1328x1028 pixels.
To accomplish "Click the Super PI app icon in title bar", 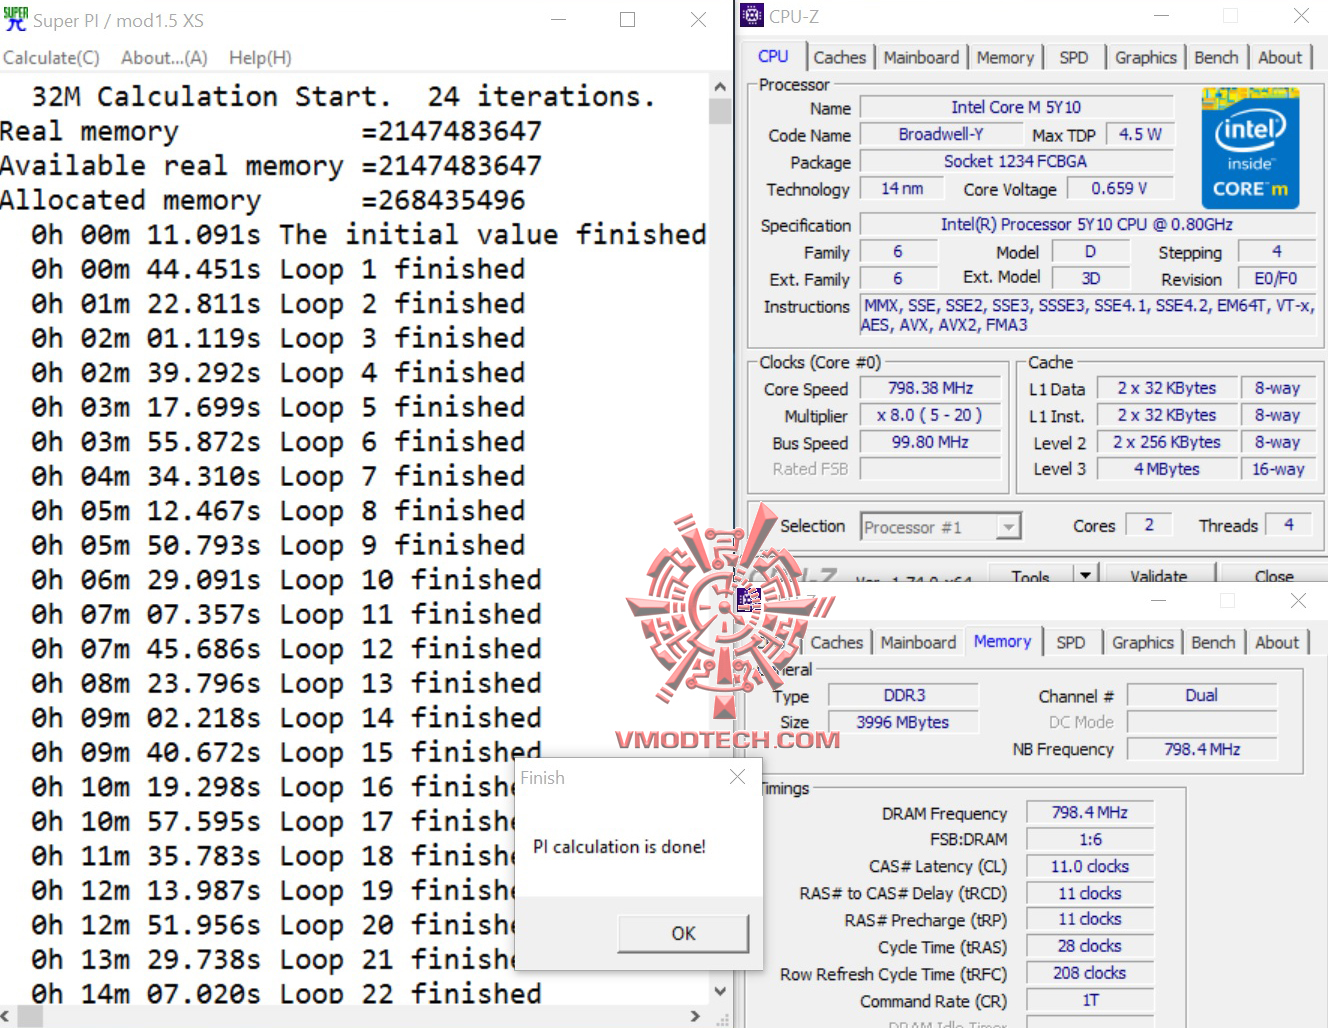I will [15, 18].
